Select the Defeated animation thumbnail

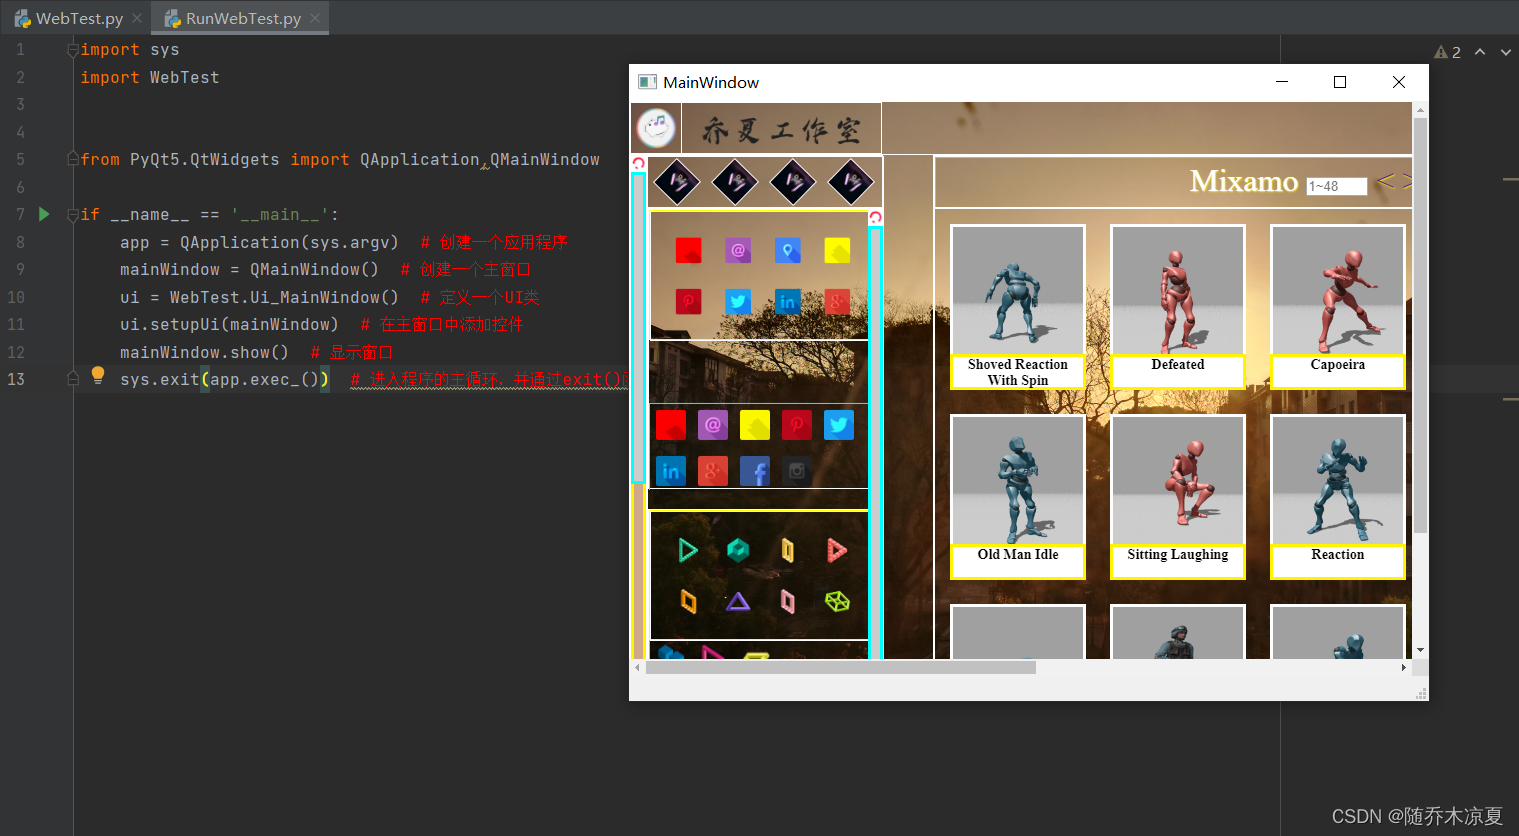point(1177,290)
